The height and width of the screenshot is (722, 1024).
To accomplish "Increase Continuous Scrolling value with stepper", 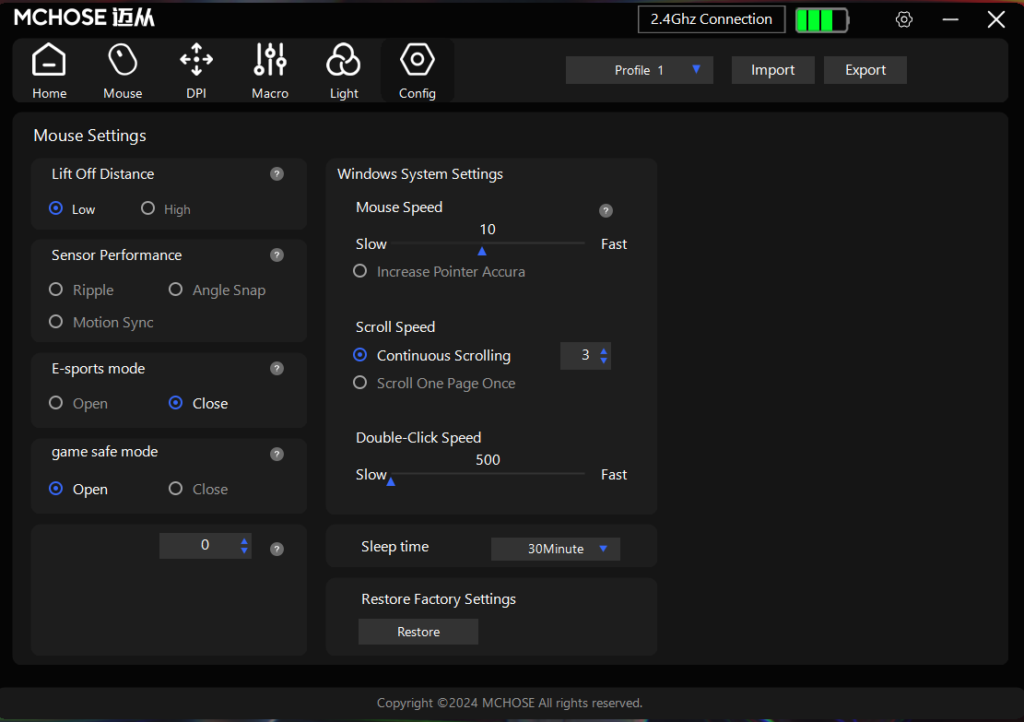I will (603, 351).
